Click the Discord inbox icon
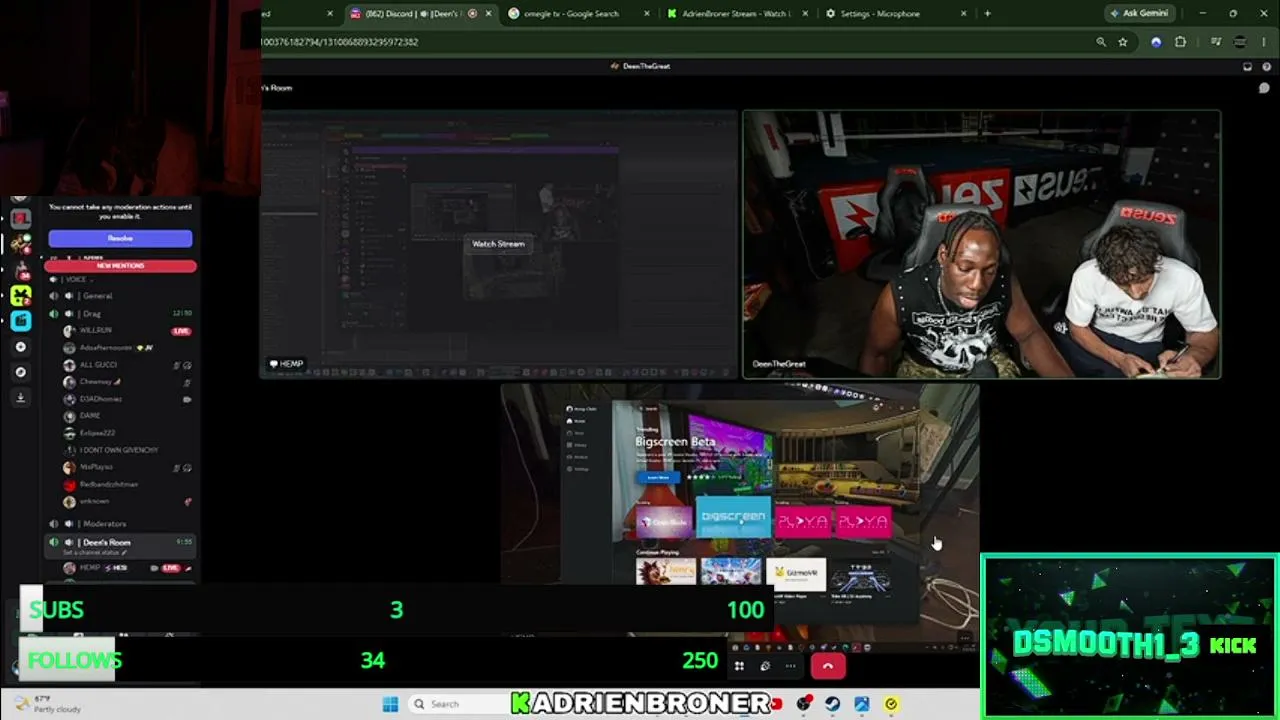Viewport: 1280px width, 720px height. pos(1247,67)
